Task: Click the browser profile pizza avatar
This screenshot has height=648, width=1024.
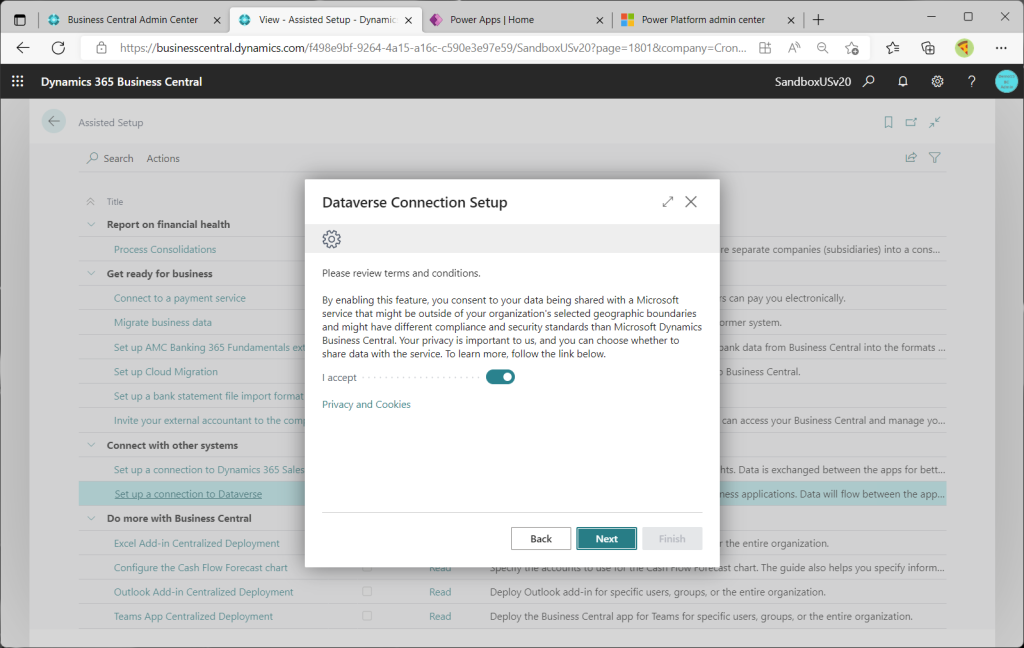Action: (x=964, y=48)
